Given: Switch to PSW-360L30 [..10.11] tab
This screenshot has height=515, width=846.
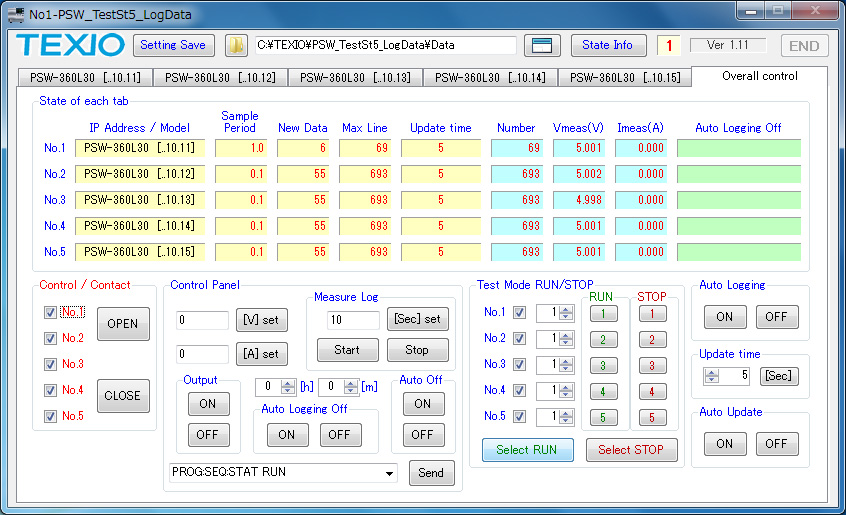Looking at the screenshot, I should click(85, 78).
